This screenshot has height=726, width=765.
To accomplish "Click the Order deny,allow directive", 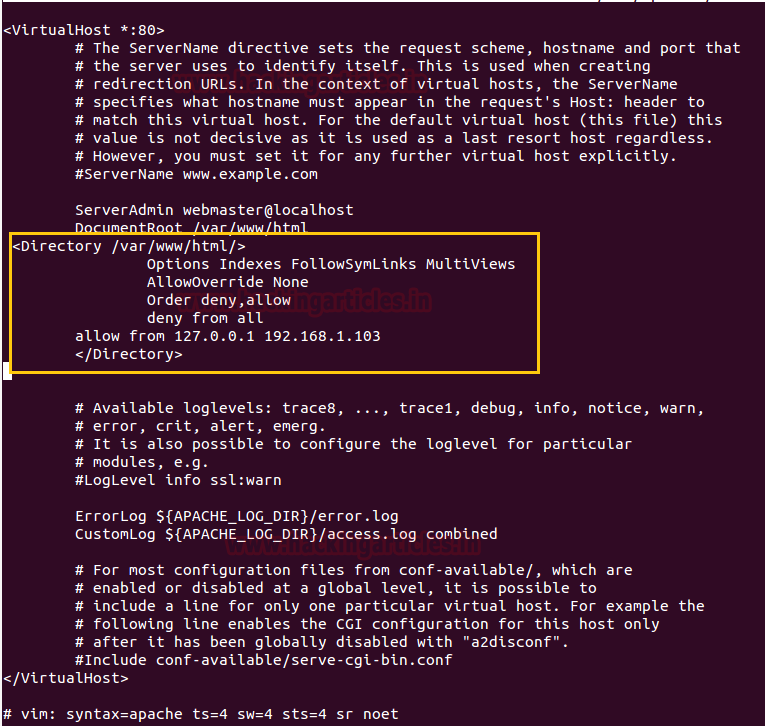I will click(x=219, y=300).
